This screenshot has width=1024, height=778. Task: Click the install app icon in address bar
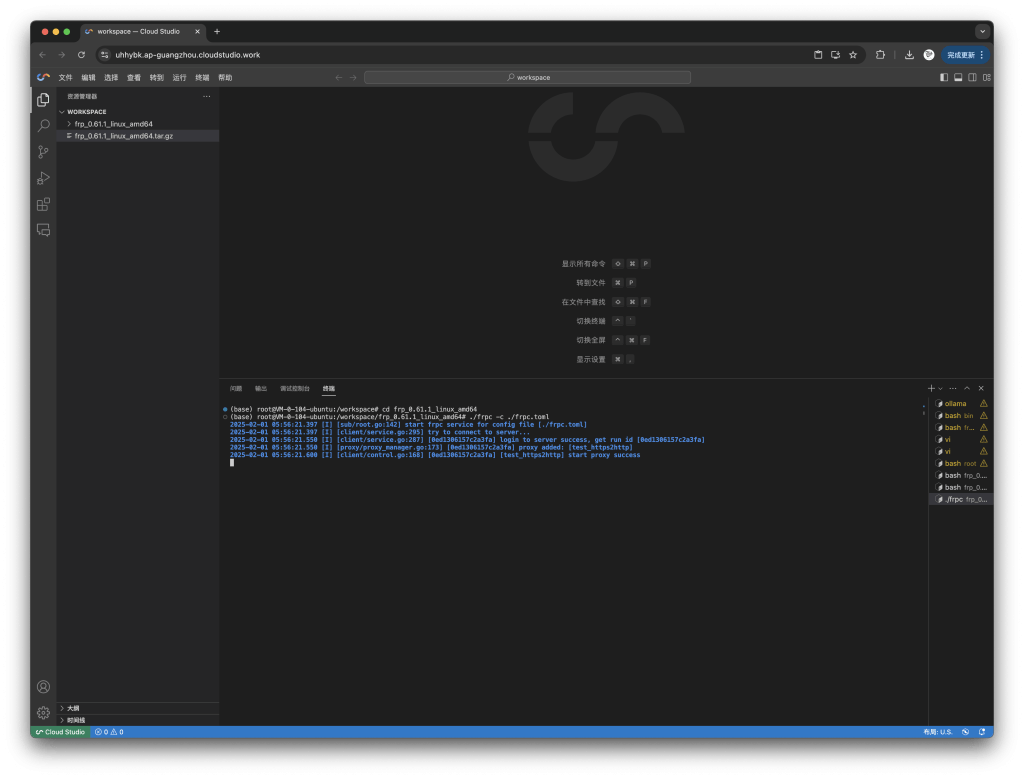point(835,55)
